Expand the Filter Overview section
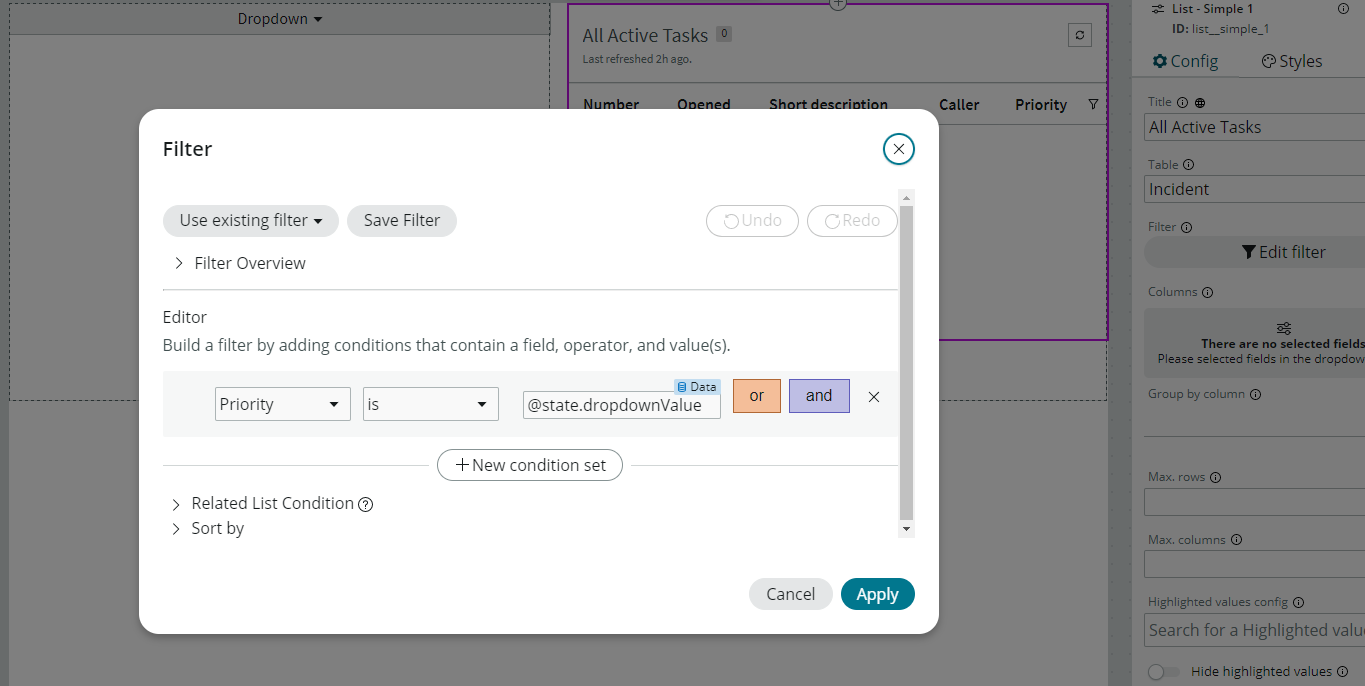This screenshot has width=1365, height=686. [x=240, y=263]
